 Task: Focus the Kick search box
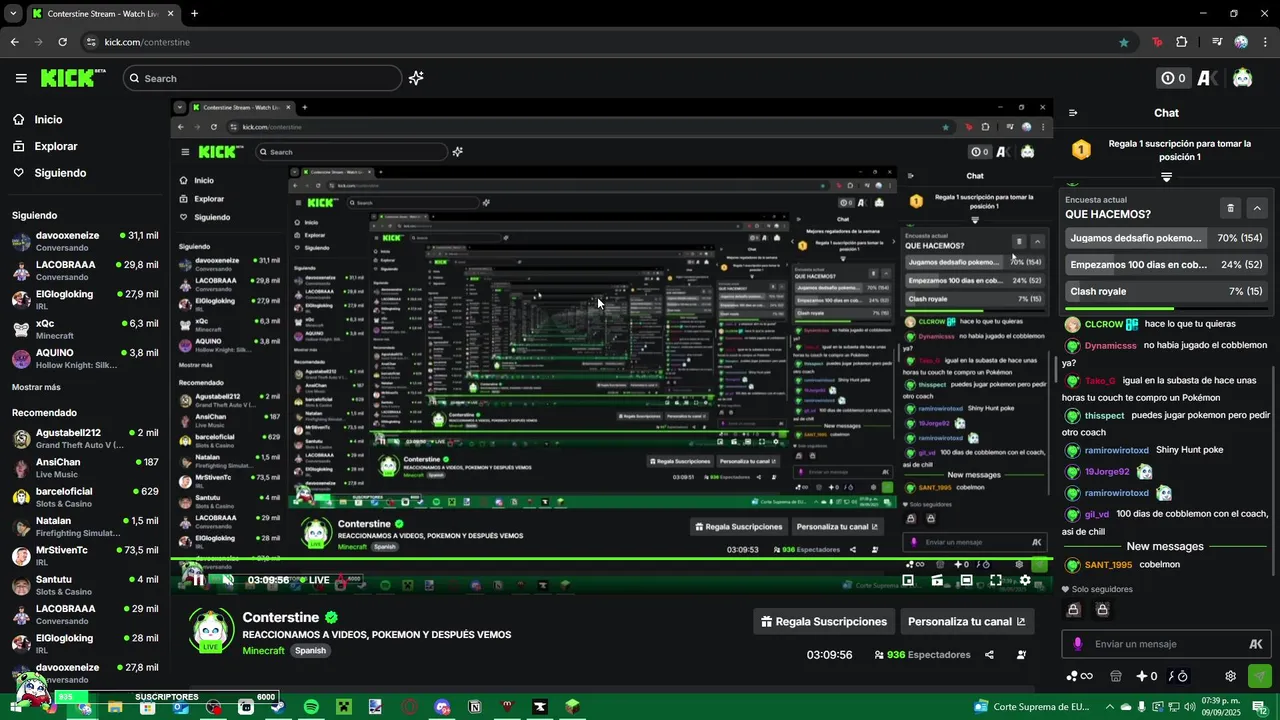(x=263, y=78)
